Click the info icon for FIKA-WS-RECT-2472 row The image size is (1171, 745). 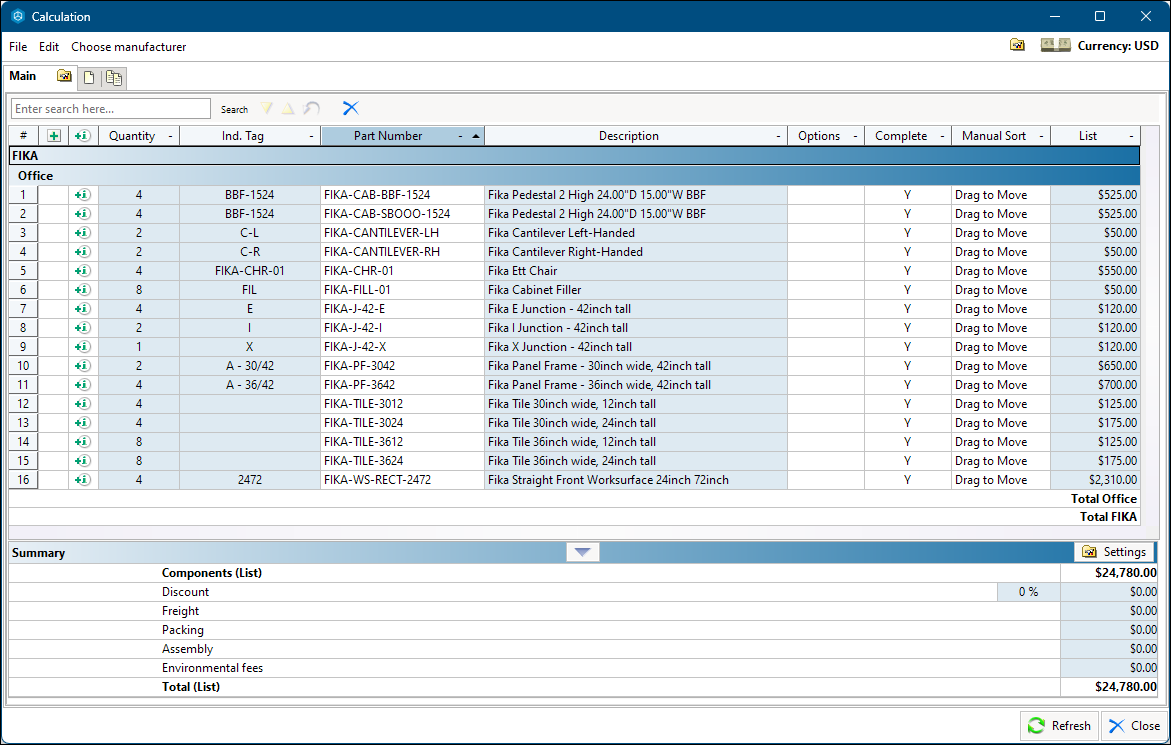[x=83, y=480]
